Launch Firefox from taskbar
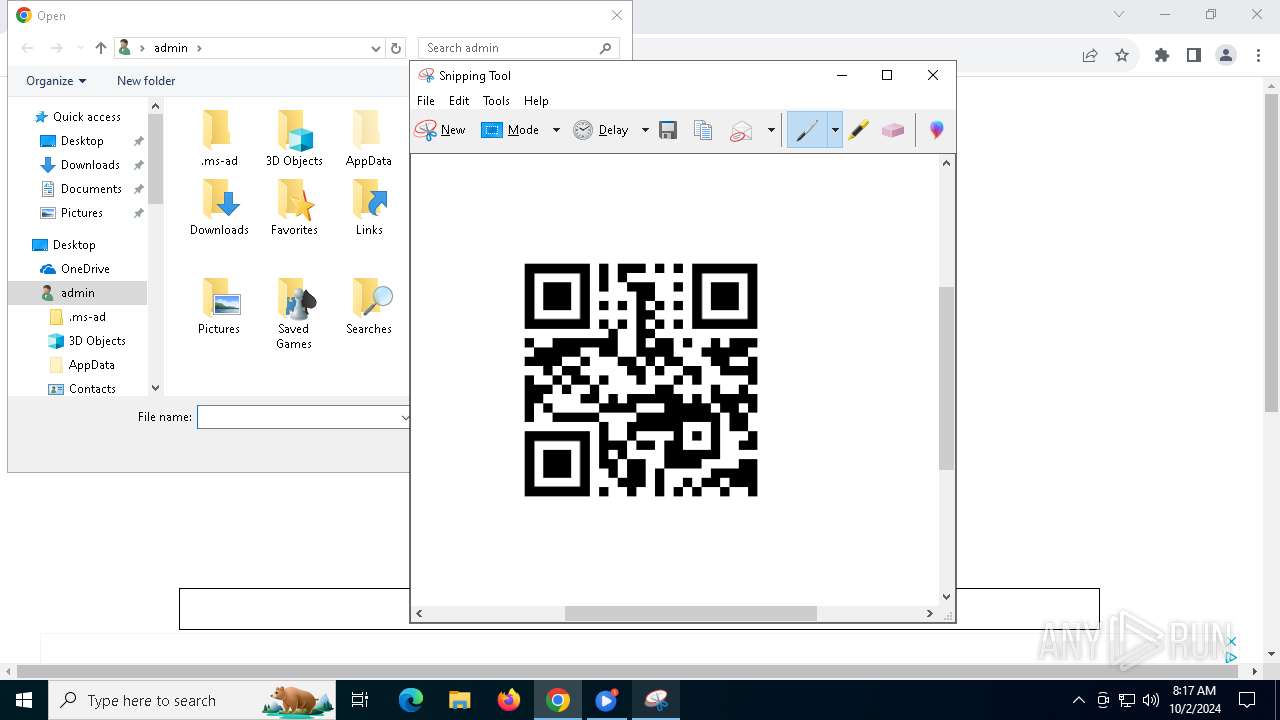This screenshot has height=720, width=1280. [x=509, y=700]
